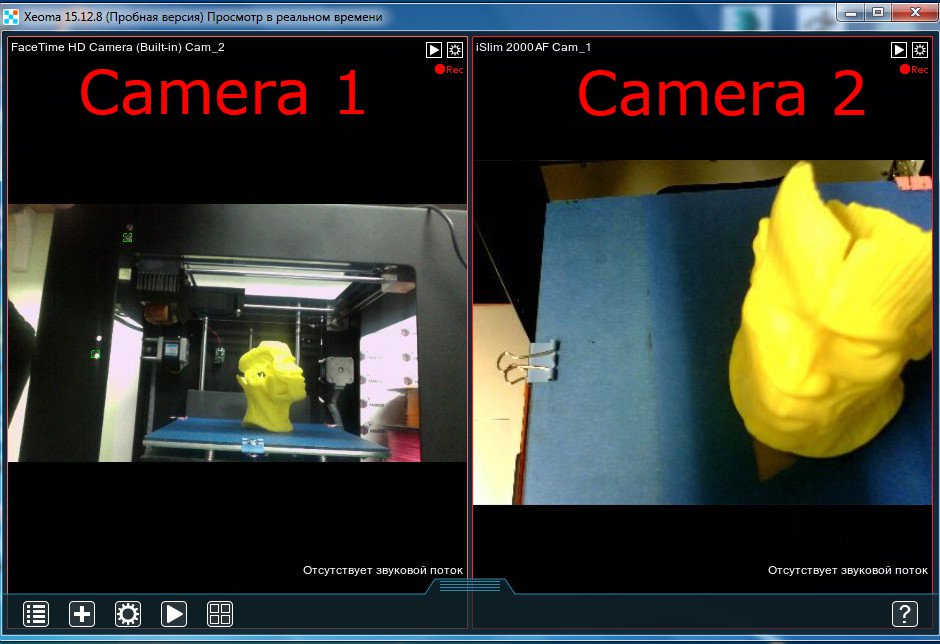
Task: Click no-audio-stream message on Camera 1
Action: click(x=383, y=570)
